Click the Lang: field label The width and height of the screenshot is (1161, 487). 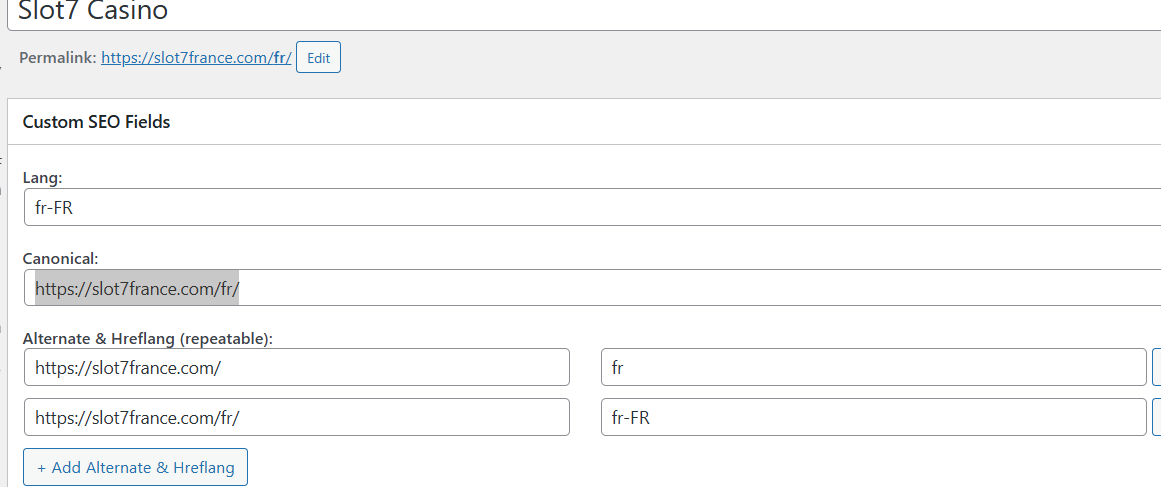[43, 177]
